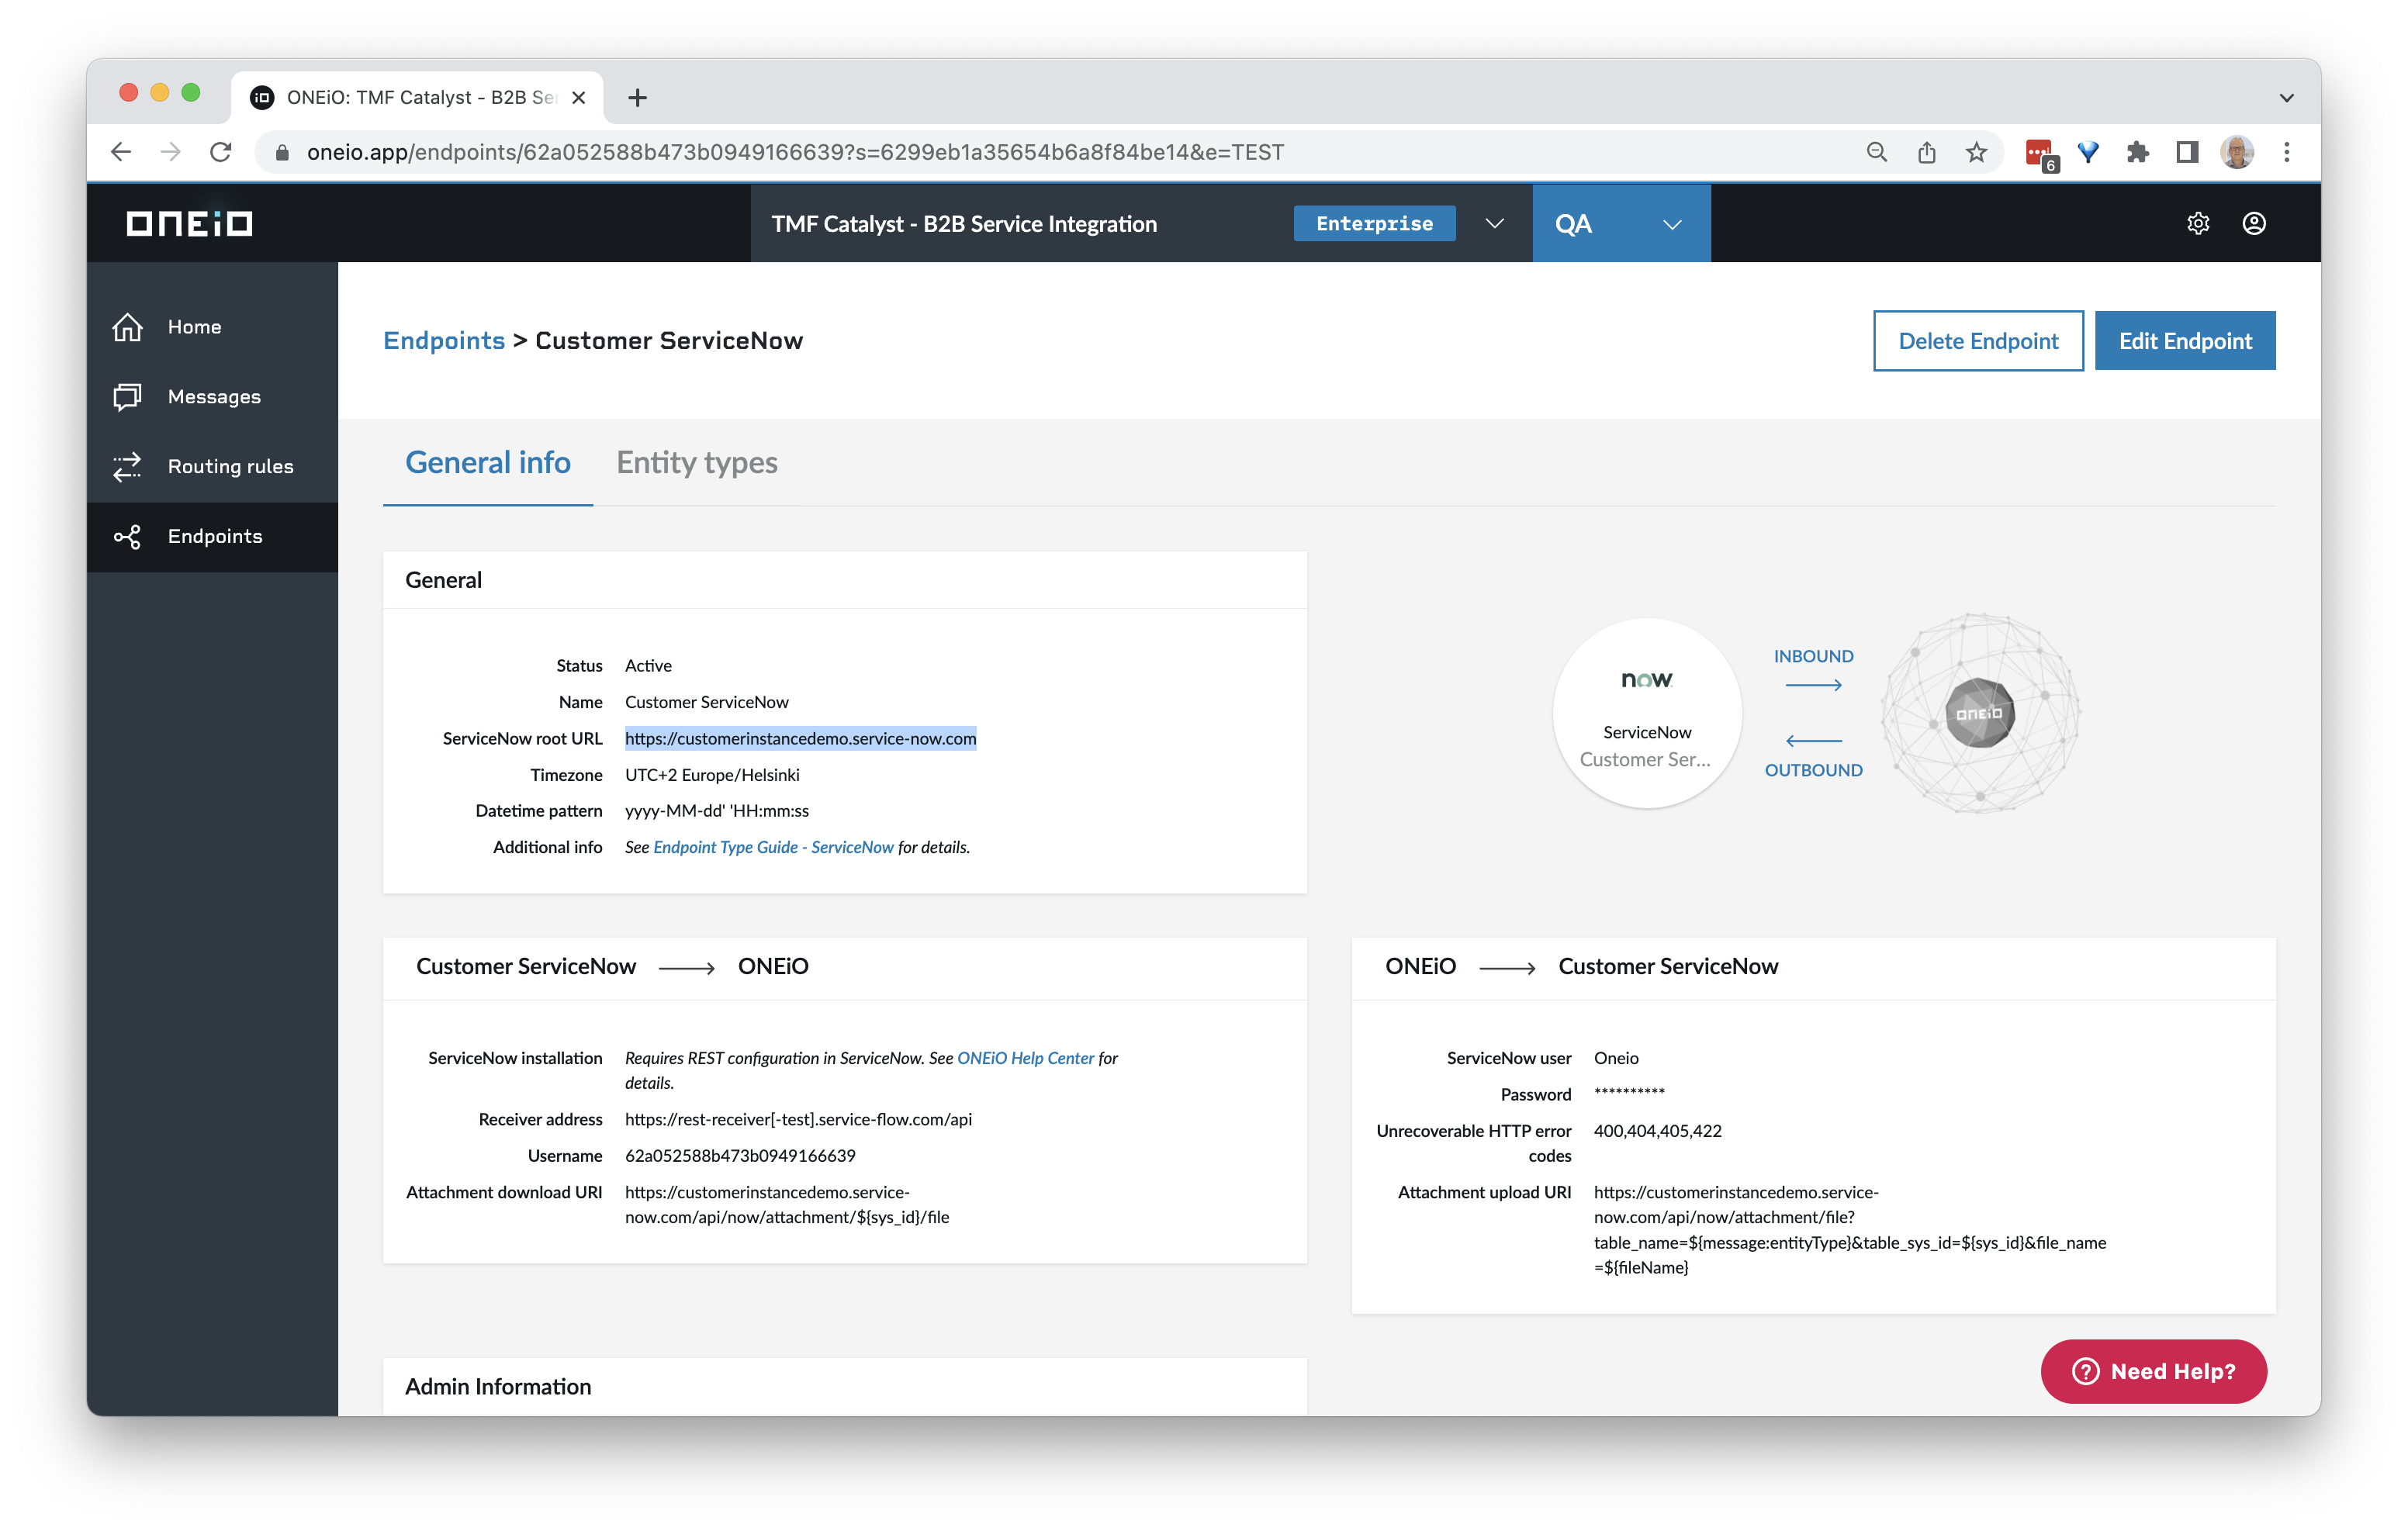This screenshot has width=2408, height=1531.
Task: Click the site lock icon
Action: pyautogui.click(x=282, y=152)
